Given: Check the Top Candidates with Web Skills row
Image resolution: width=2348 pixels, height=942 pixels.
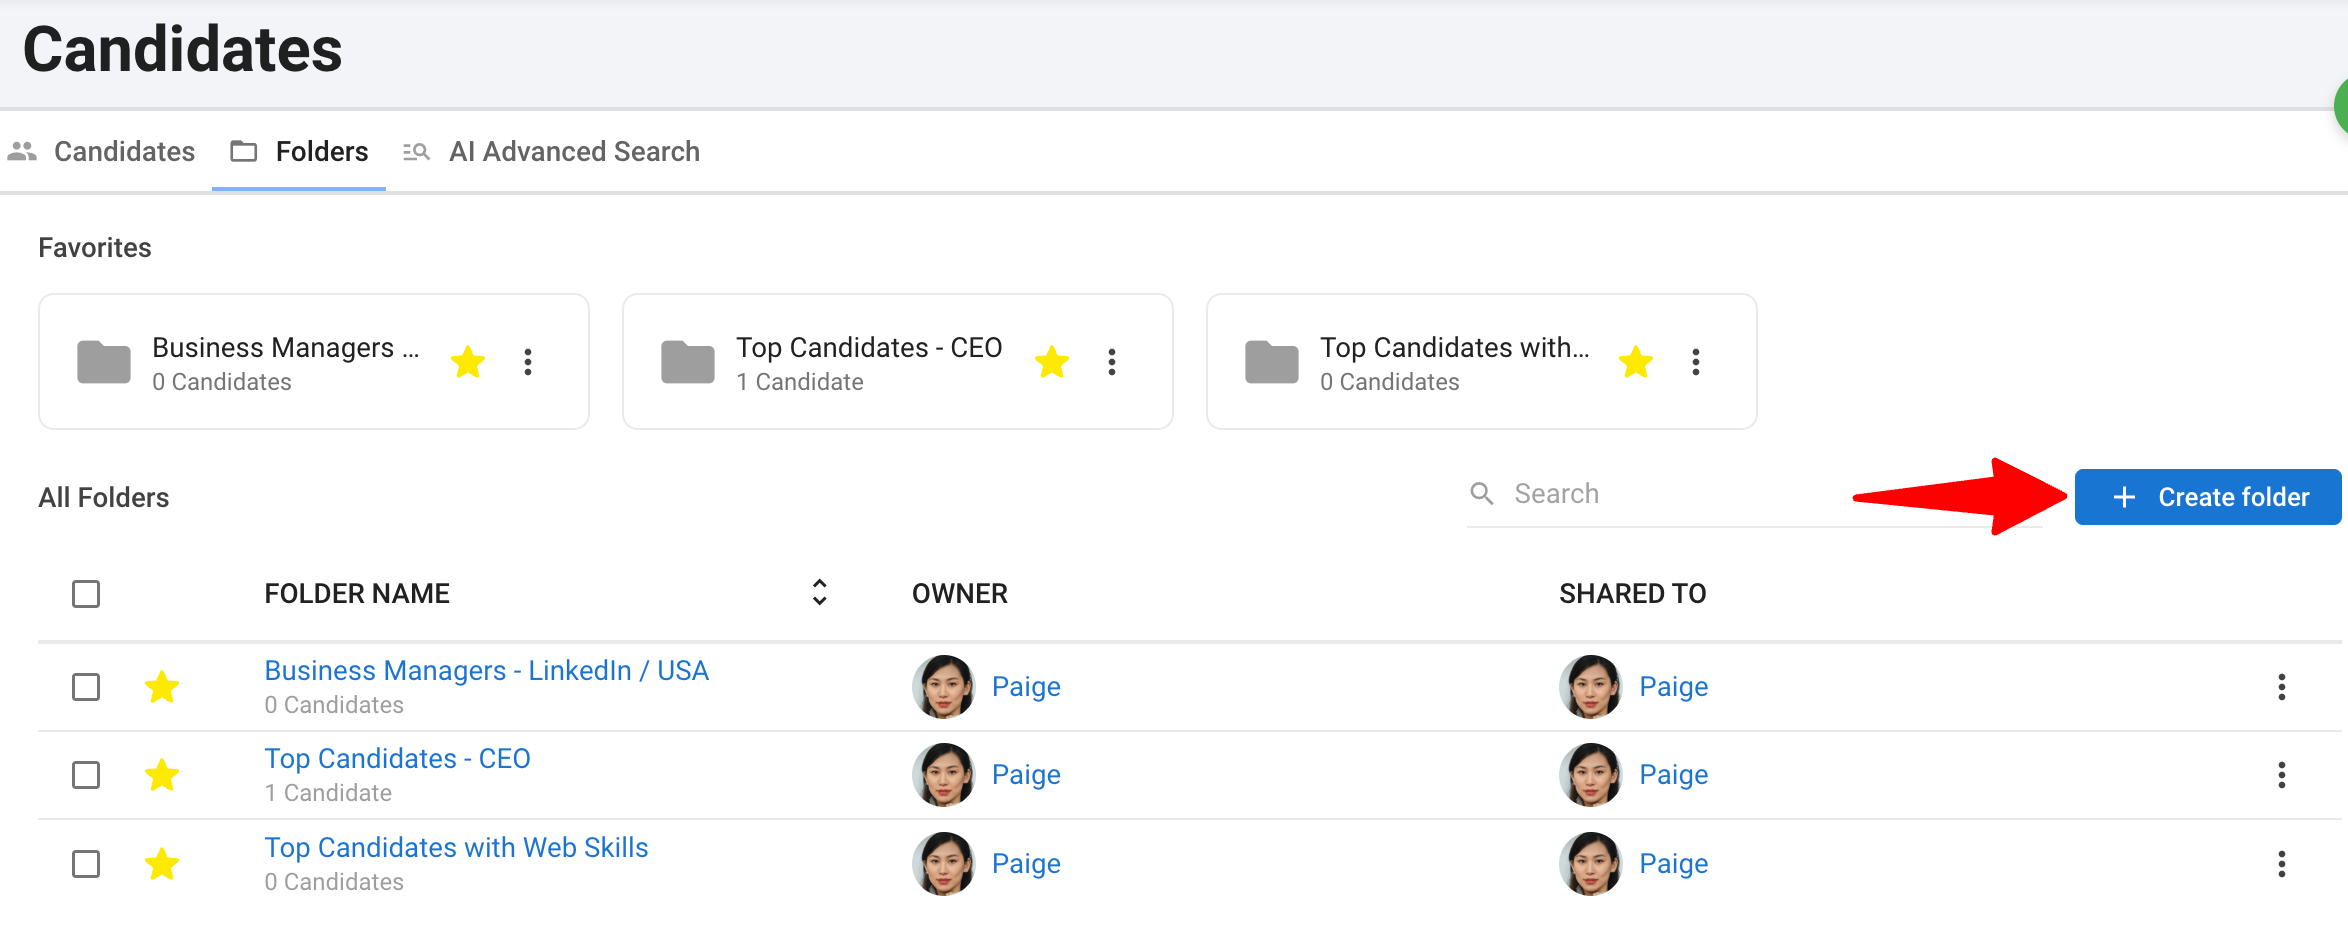Looking at the screenshot, I should (x=86, y=864).
